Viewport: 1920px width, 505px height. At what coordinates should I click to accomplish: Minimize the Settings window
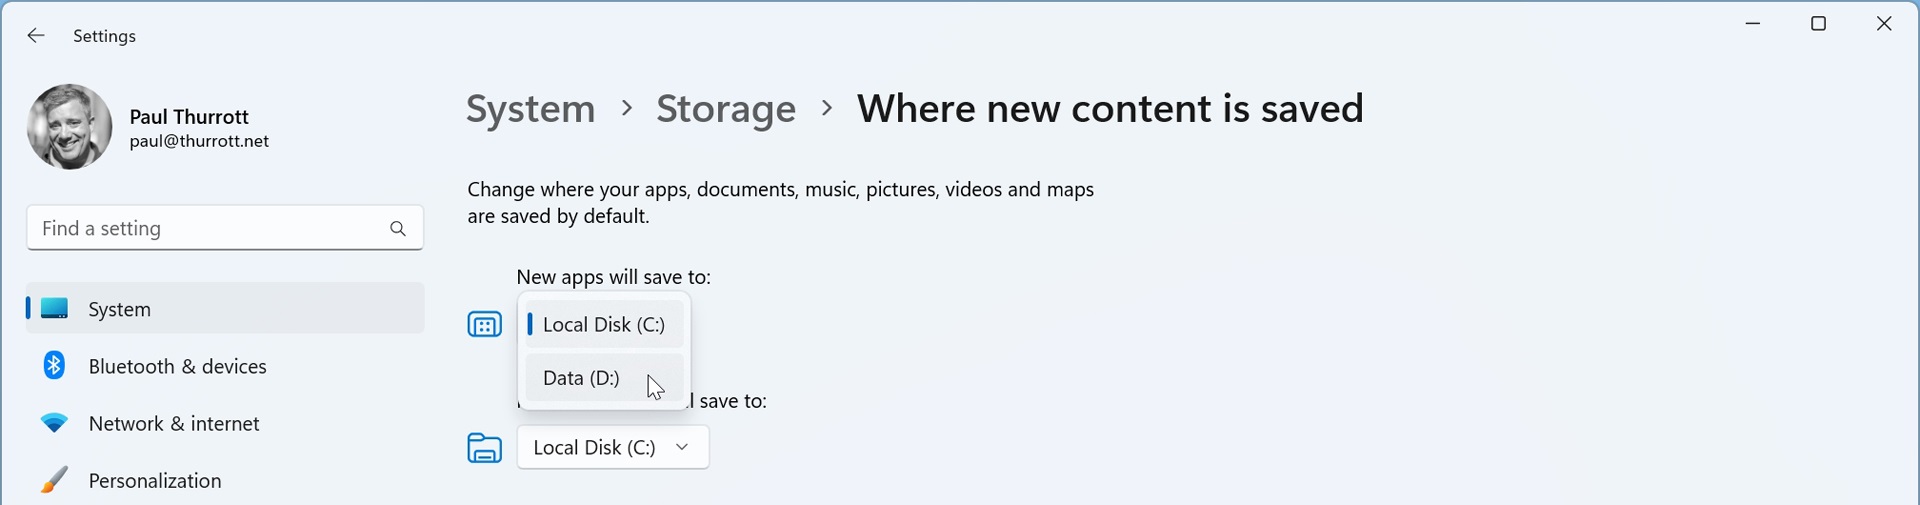point(1753,24)
